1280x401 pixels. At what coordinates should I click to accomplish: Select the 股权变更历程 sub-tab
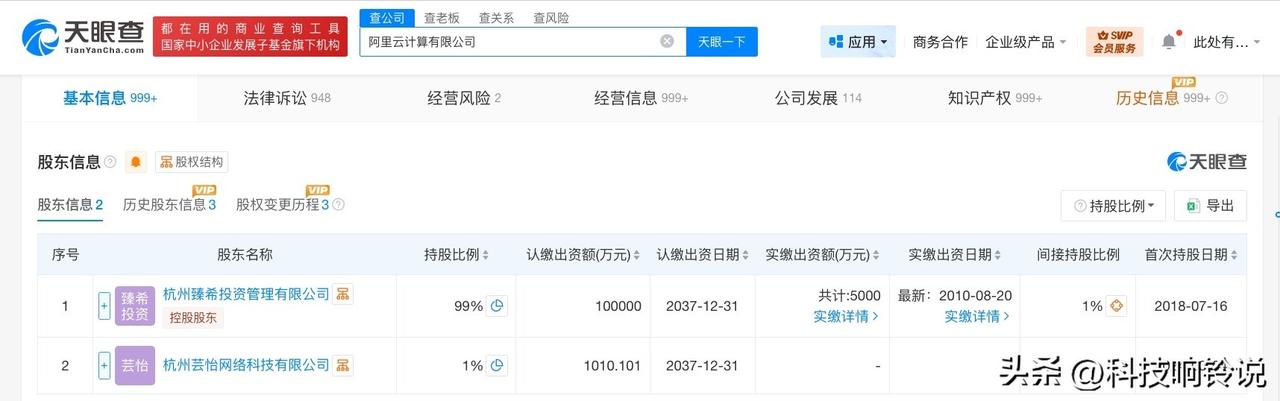(283, 205)
